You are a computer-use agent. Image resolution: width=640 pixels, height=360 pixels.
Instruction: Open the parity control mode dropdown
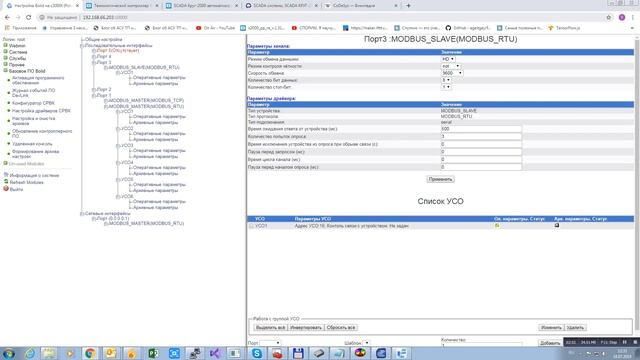point(451,66)
